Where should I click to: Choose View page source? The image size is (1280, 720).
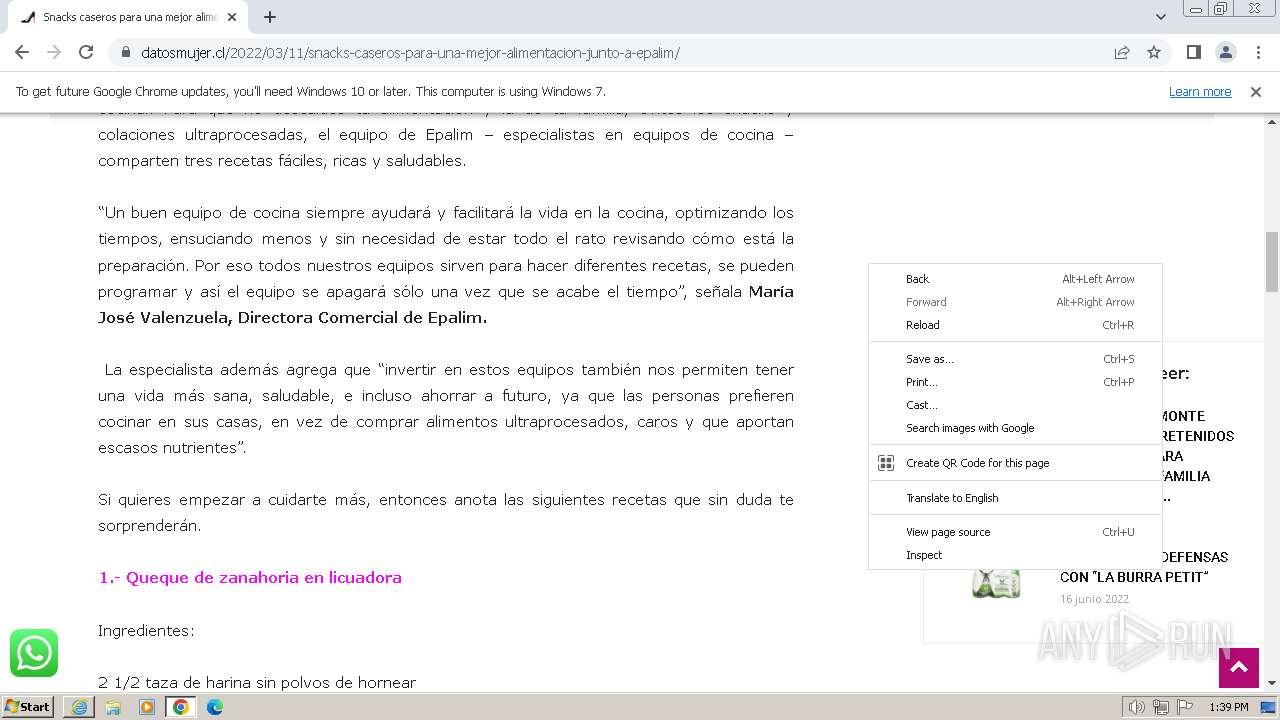point(1015,532)
